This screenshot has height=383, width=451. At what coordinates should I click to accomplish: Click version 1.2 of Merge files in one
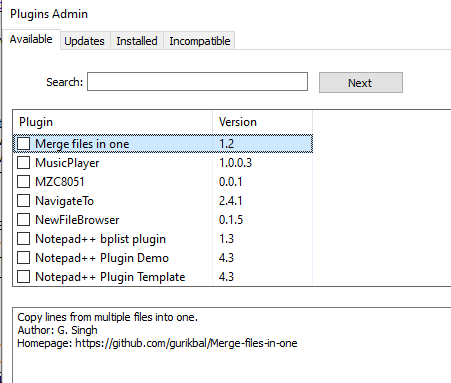click(227, 144)
